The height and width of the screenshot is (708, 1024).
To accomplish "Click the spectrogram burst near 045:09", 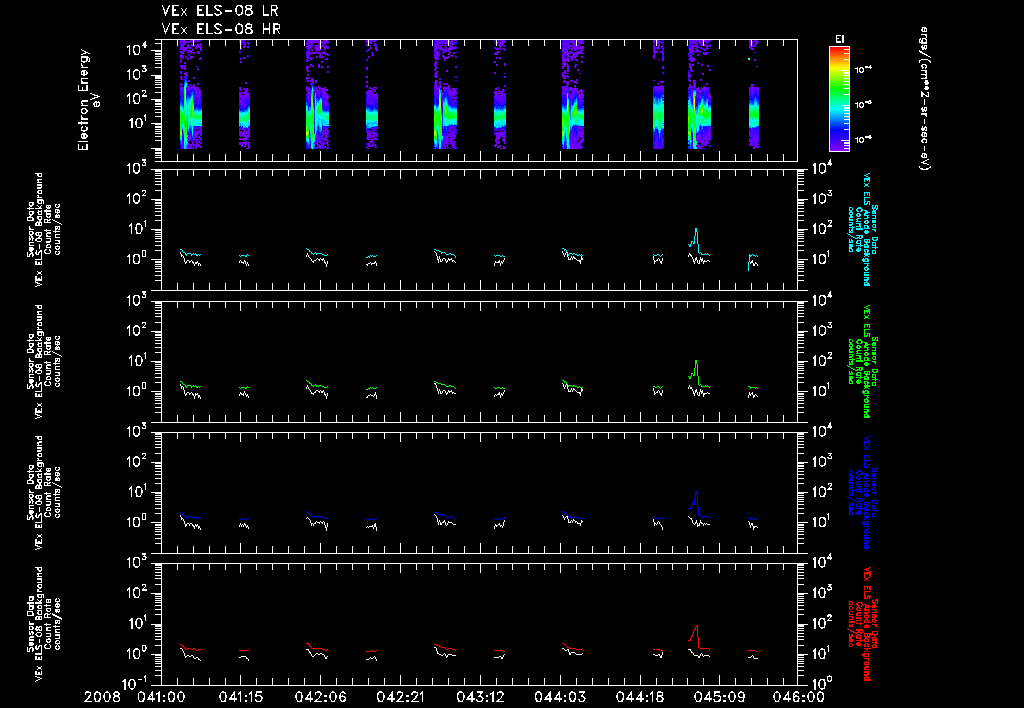I will pos(699,95).
